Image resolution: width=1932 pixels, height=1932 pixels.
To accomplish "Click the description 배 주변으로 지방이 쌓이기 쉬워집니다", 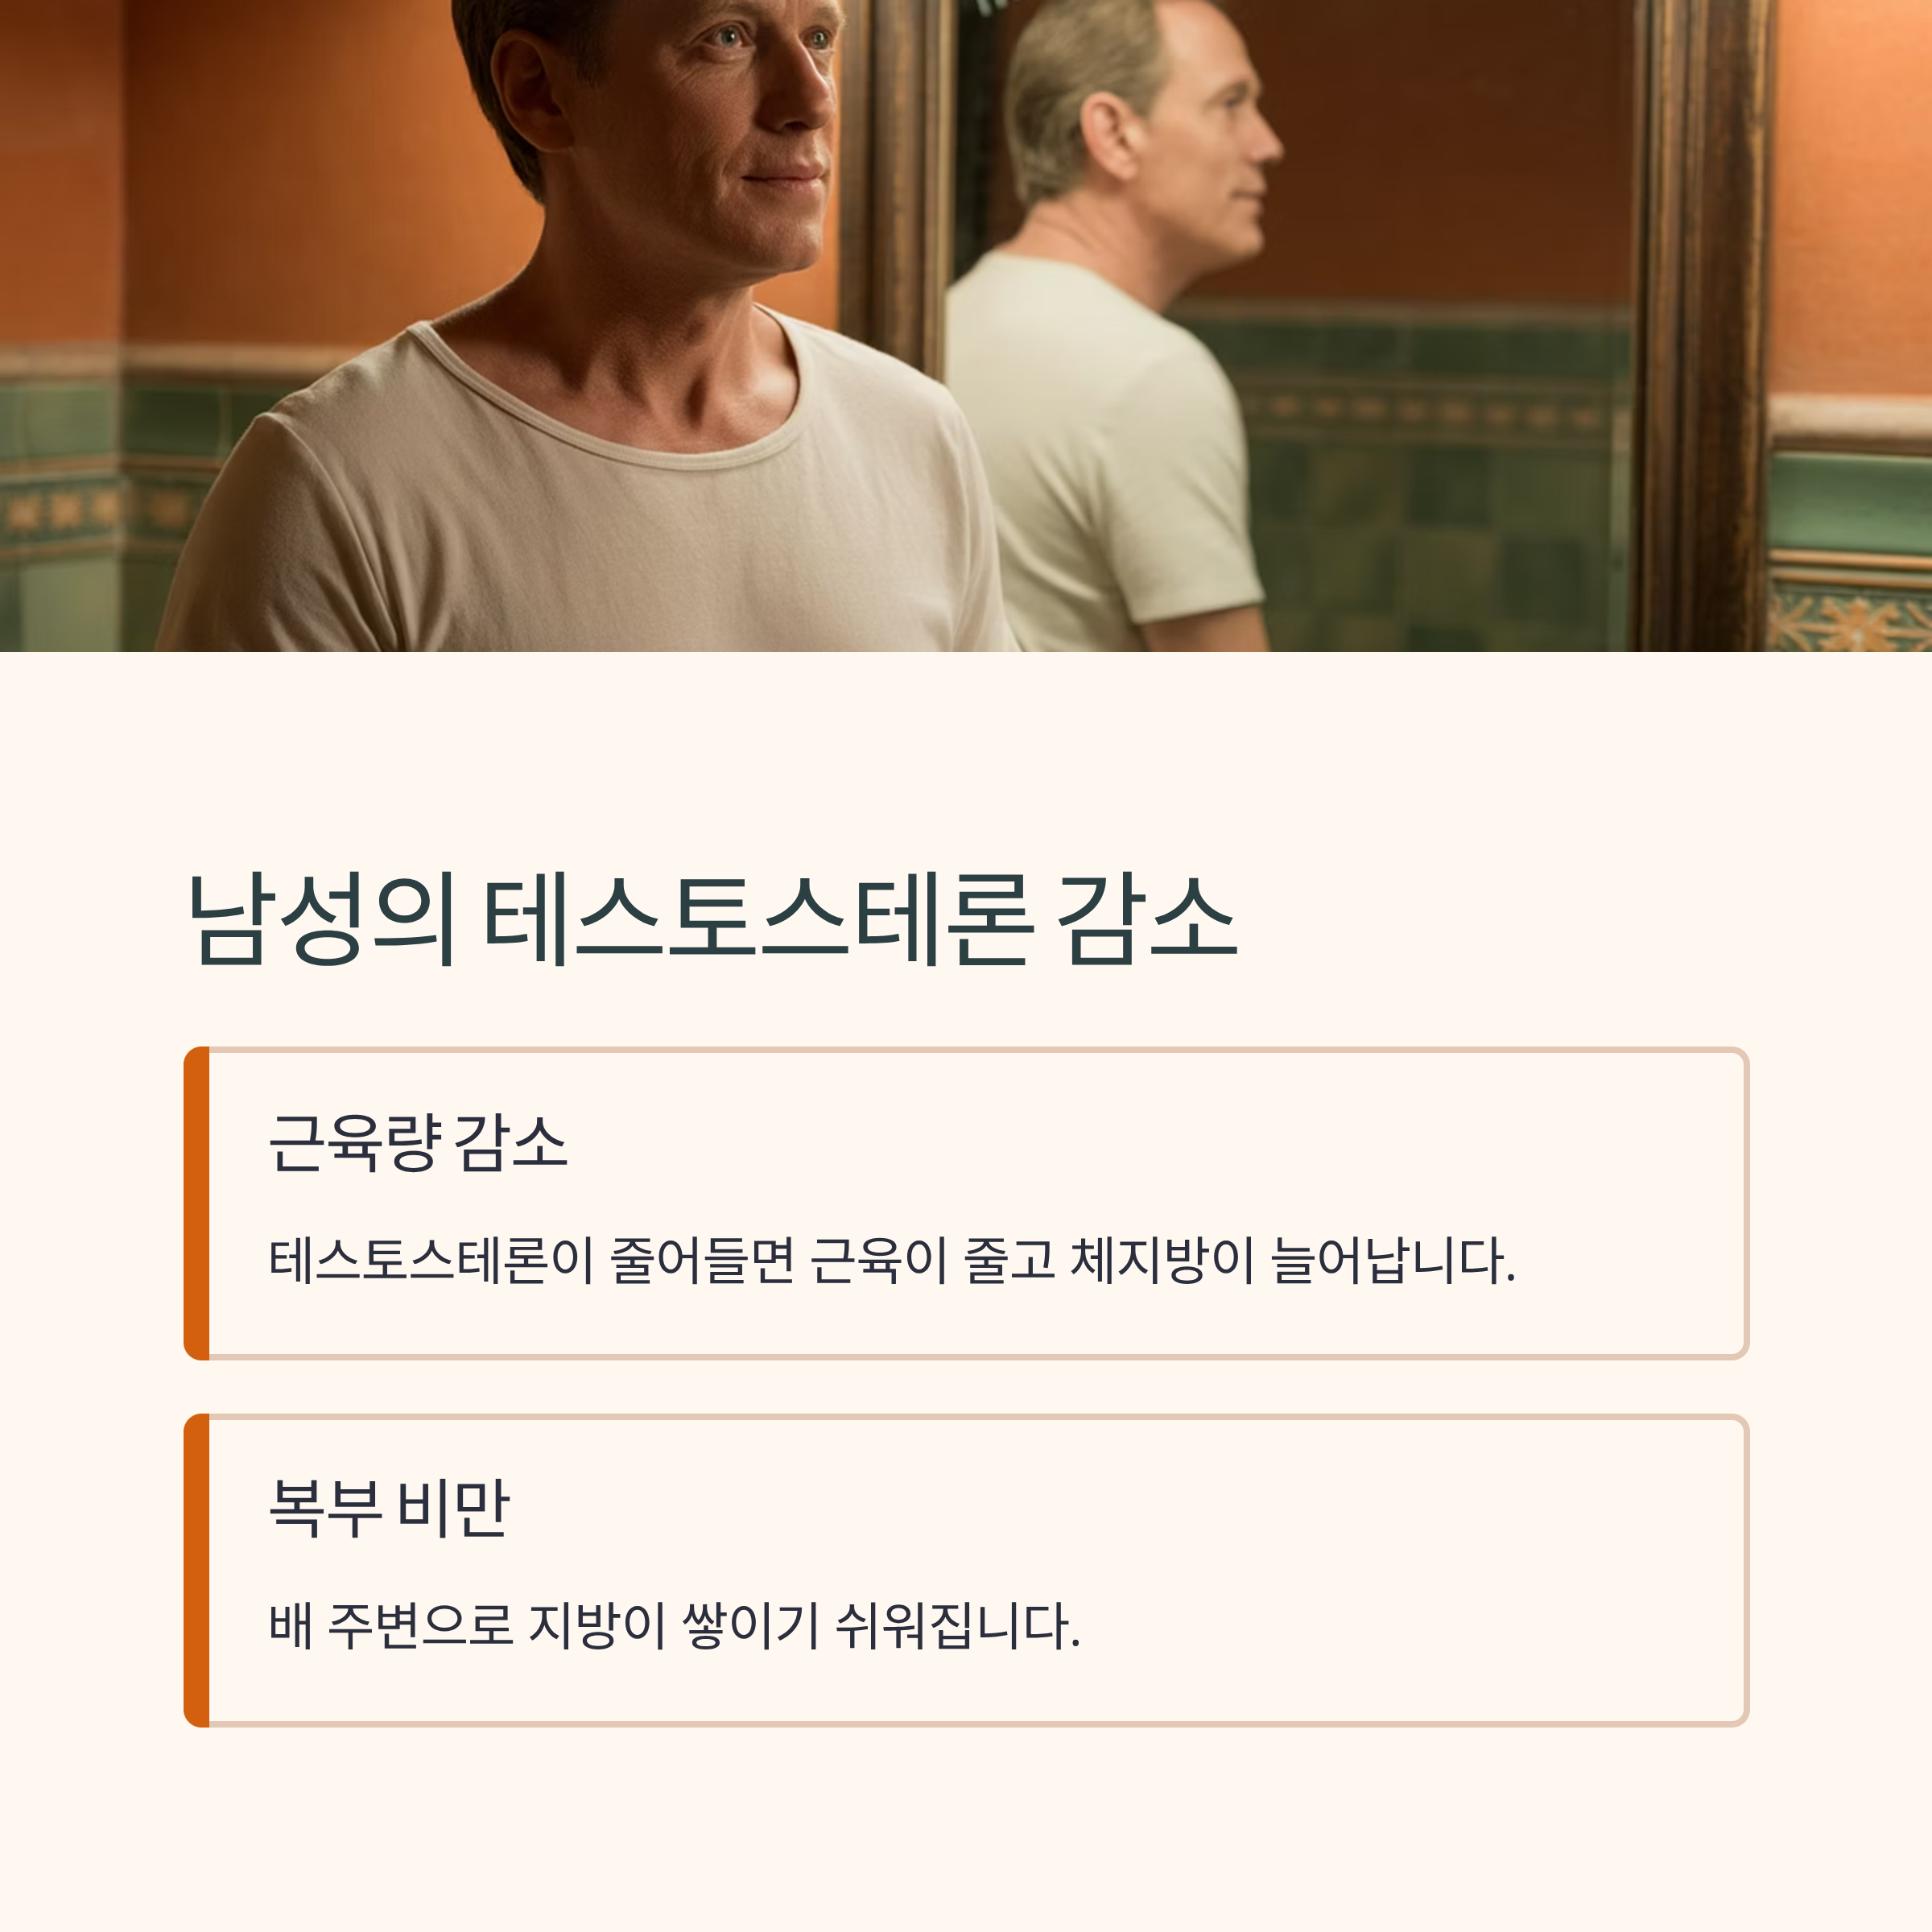I will [675, 1626].
